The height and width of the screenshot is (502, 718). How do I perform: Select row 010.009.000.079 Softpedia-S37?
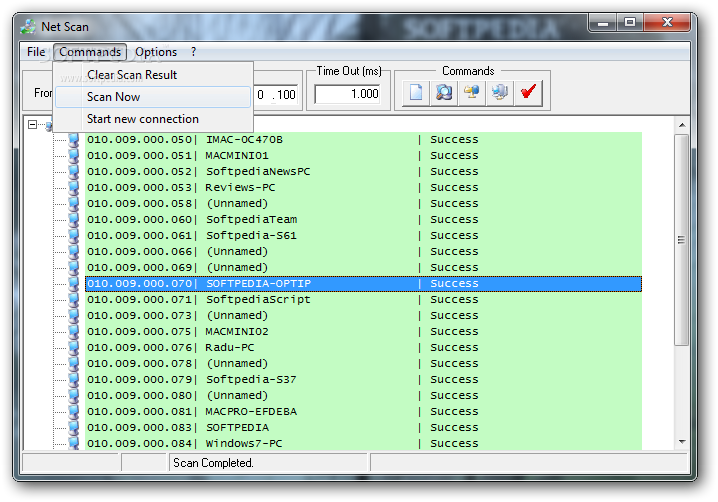click(x=363, y=379)
